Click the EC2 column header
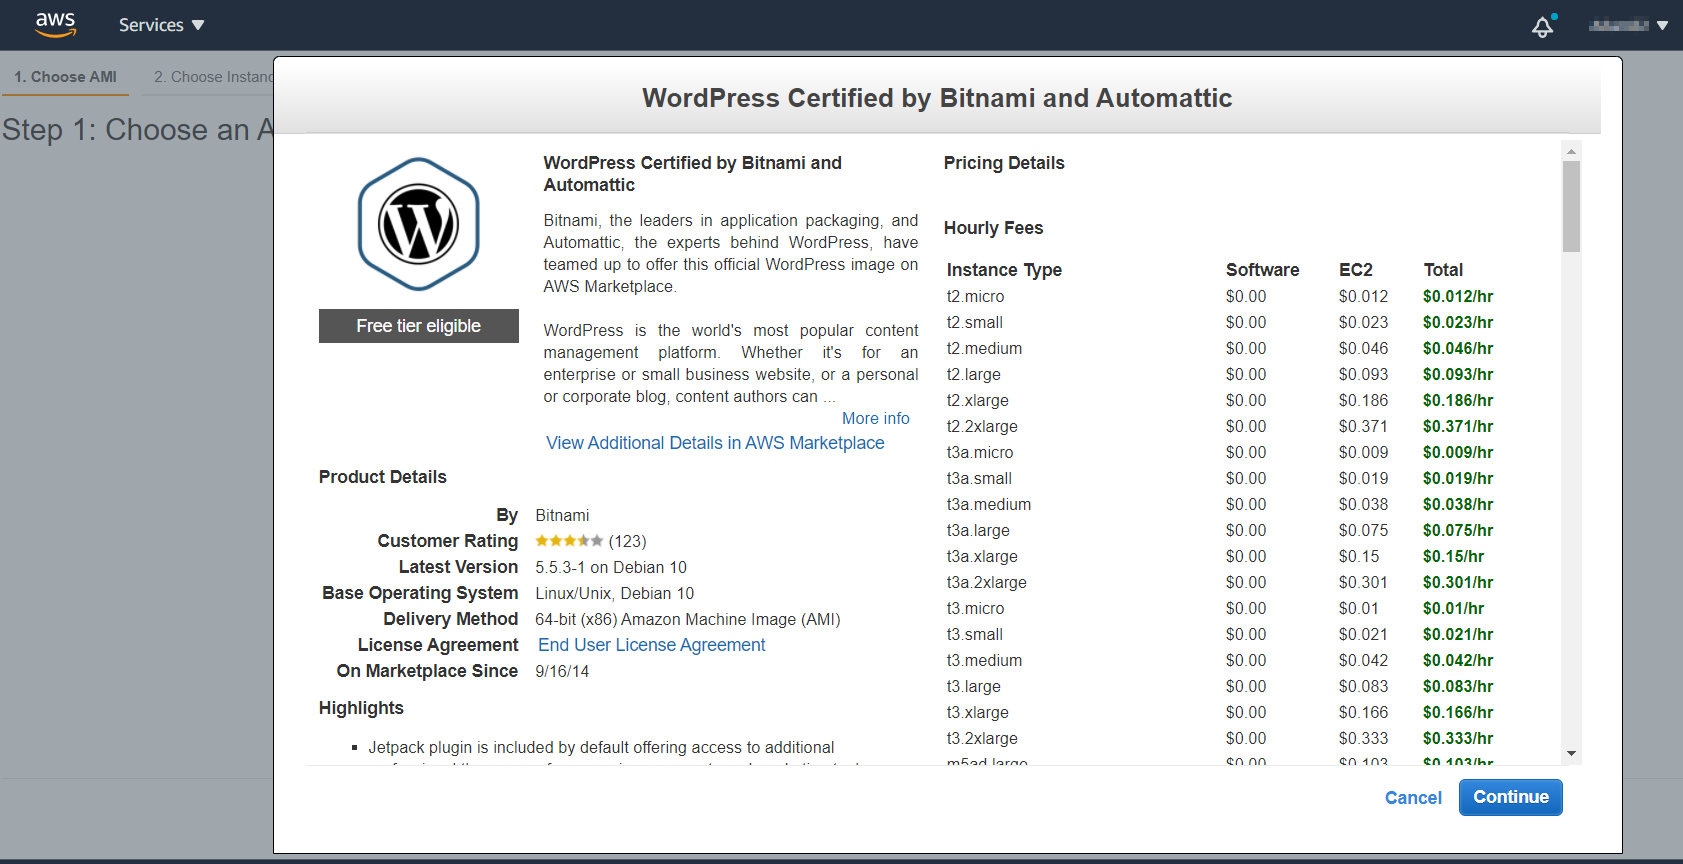 coord(1355,270)
